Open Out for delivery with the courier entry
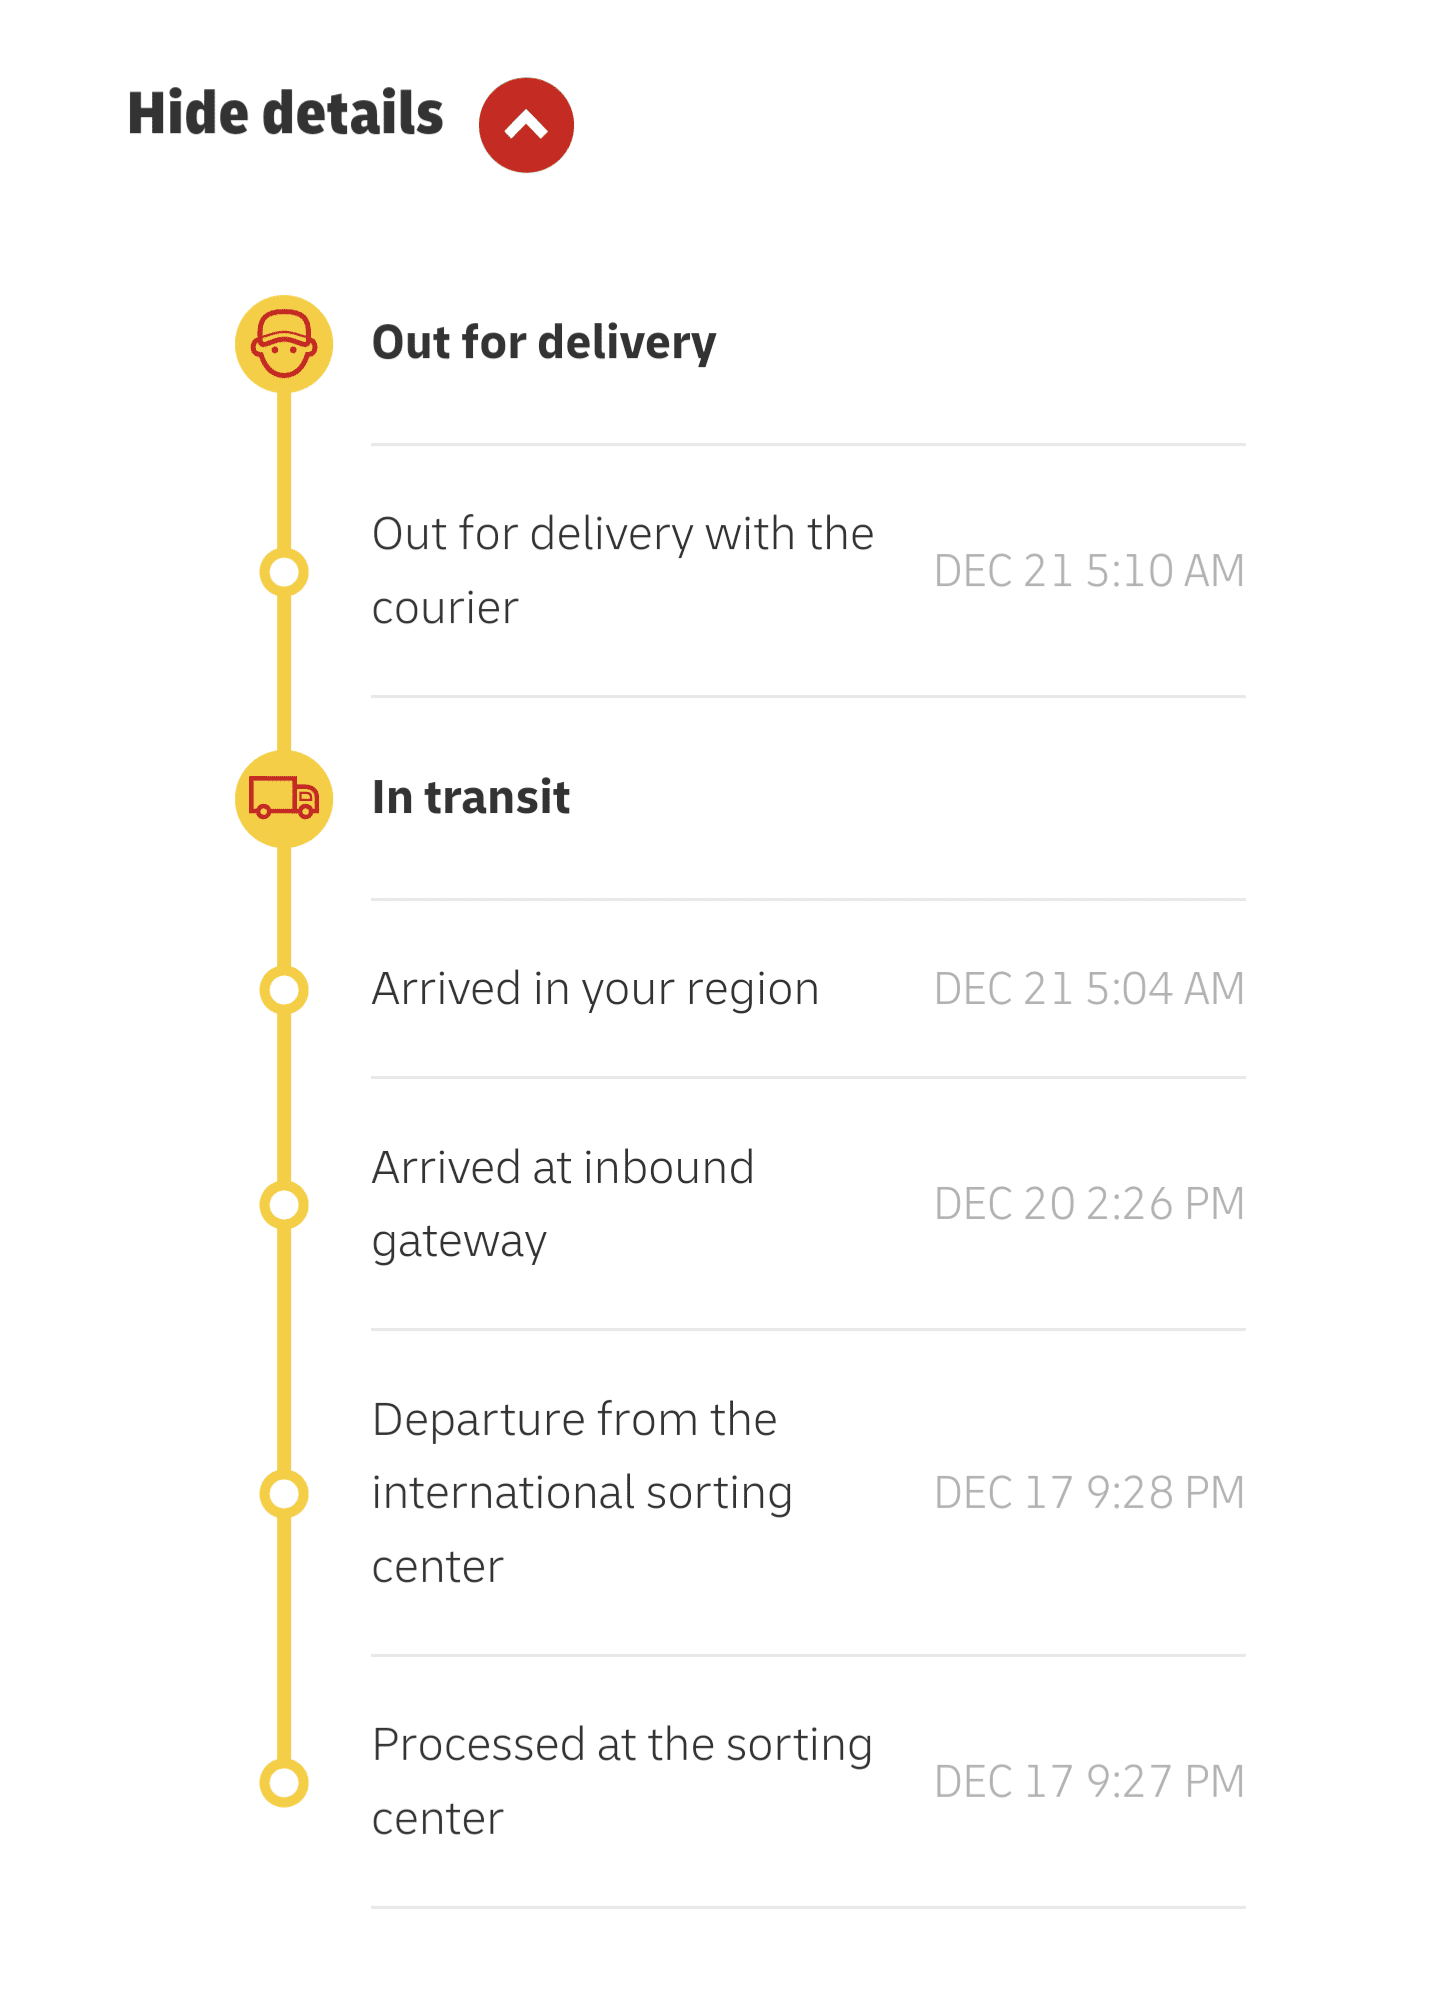This screenshot has height=2012, width=1440. [x=808, y=571]
